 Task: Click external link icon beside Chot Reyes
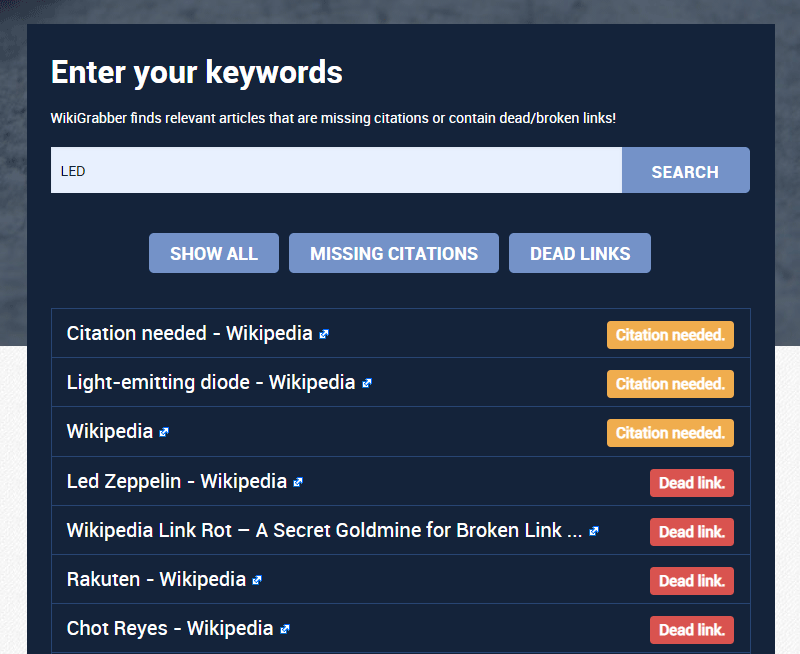click(x=285, y=629)
